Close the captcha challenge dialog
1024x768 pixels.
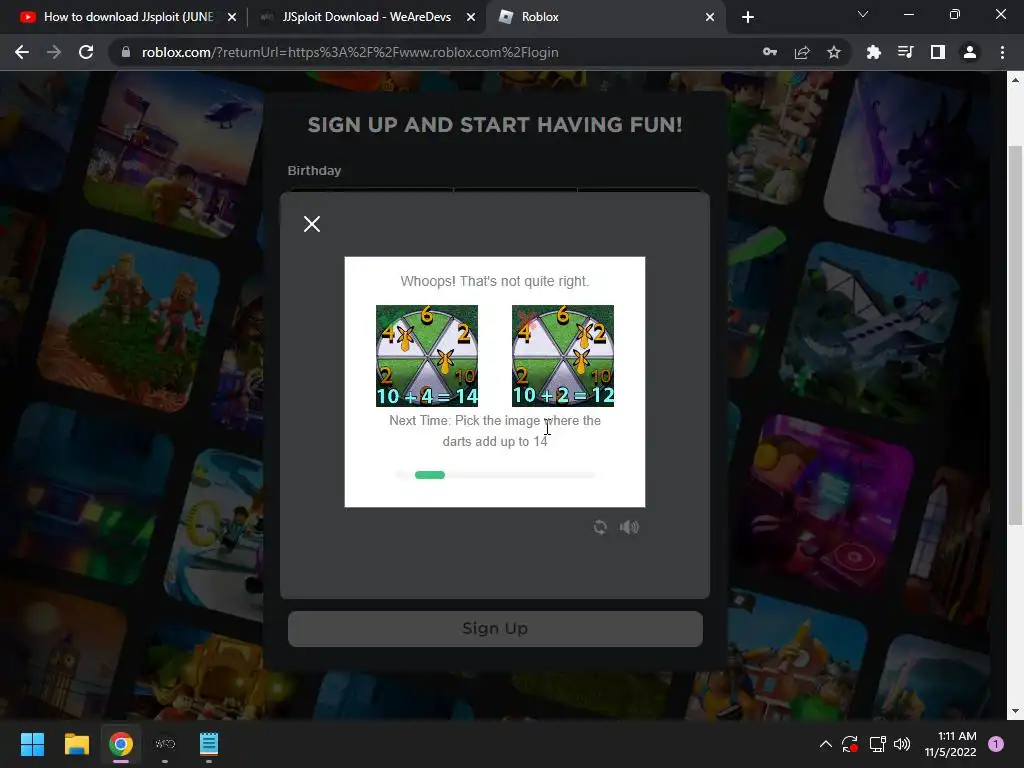point(312,224)
